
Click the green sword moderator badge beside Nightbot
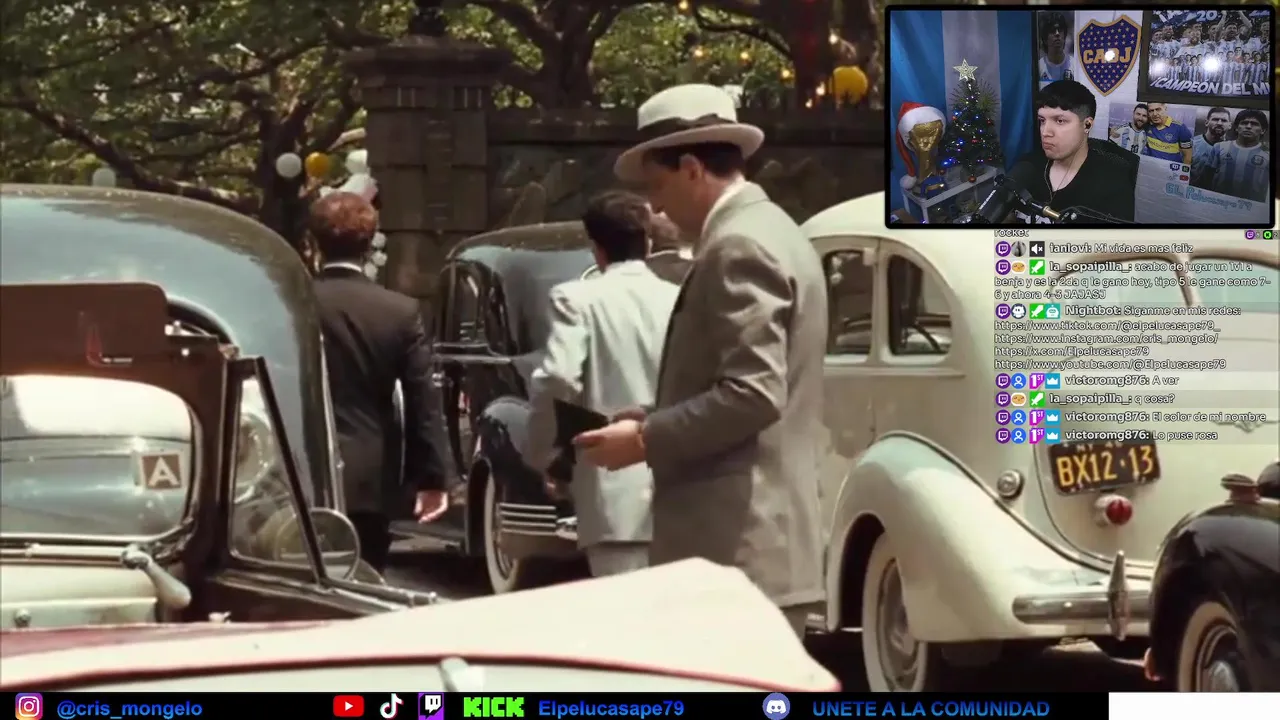click(x=1037, y=311)
